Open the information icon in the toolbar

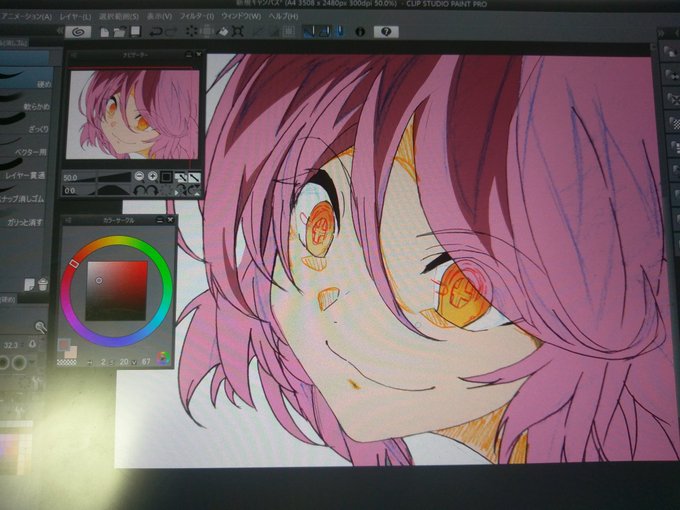360,32
